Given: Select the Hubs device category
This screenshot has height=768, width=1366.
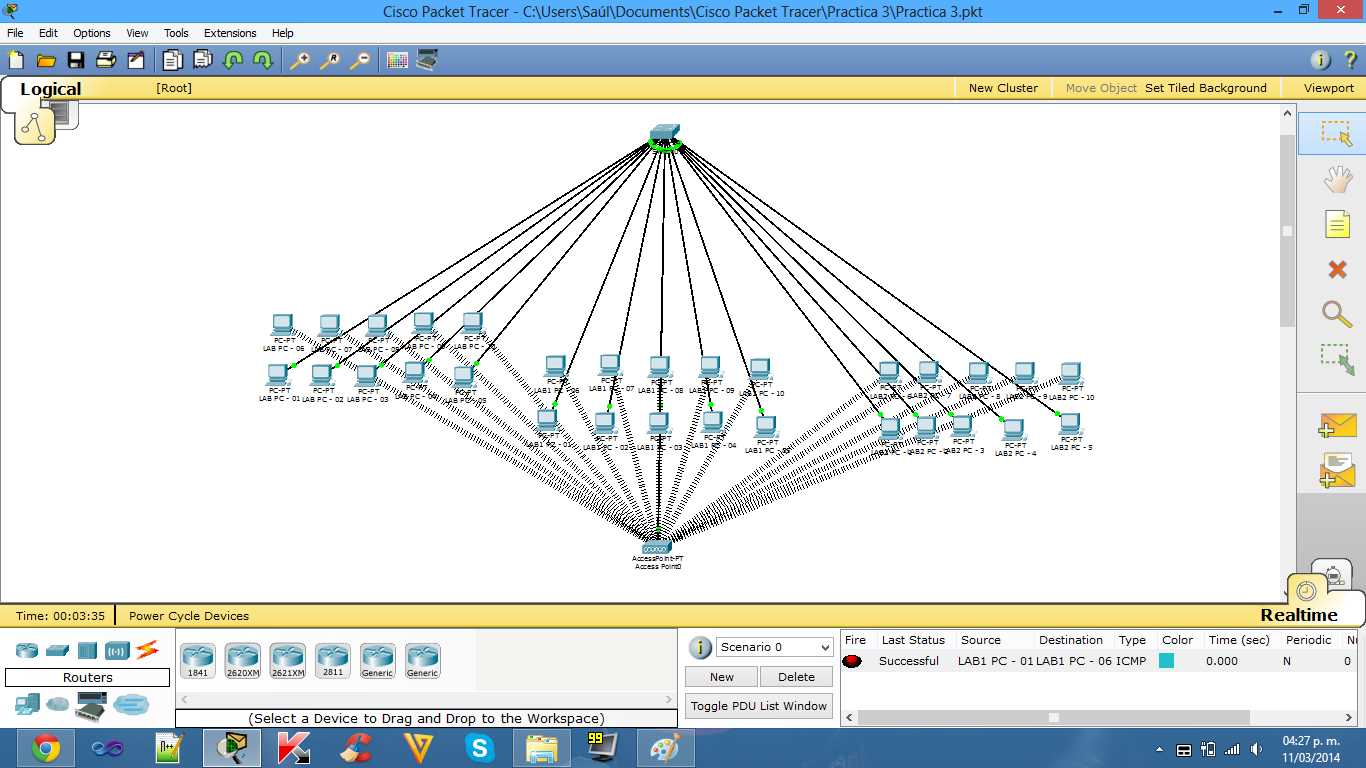Looking at the screenshot, I should pyautogui.click(x=87, y=651).
